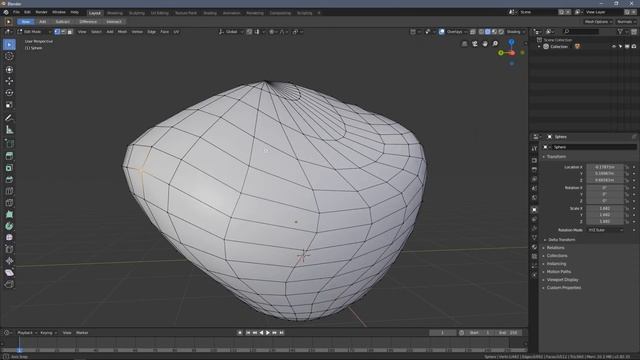
Task: Enable vertex select mode
Action: click(57, 32)
